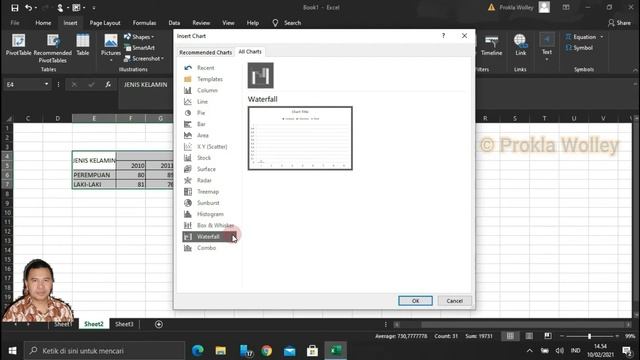Screen dimensions: 640x360
Task: Select Box & Whisker chart category
Action: 209,225
